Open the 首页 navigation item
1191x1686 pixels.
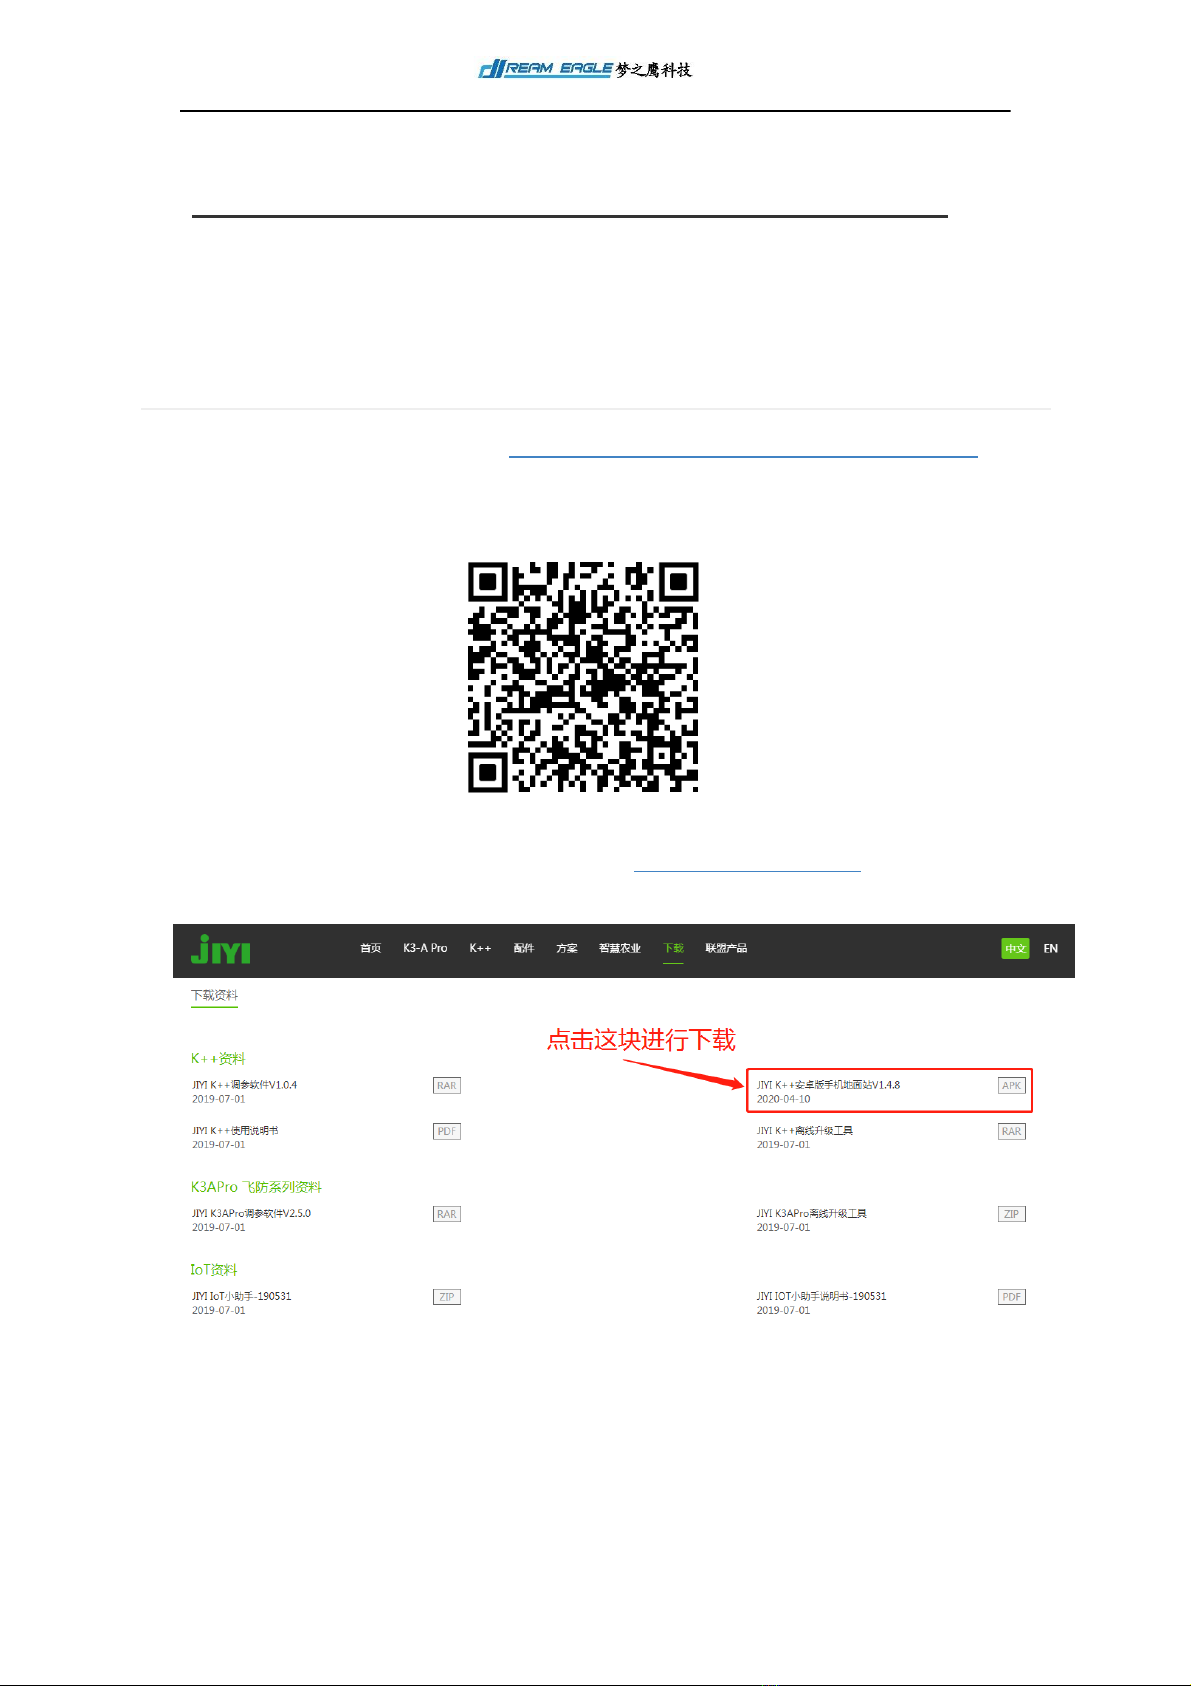tap(371, 948)
